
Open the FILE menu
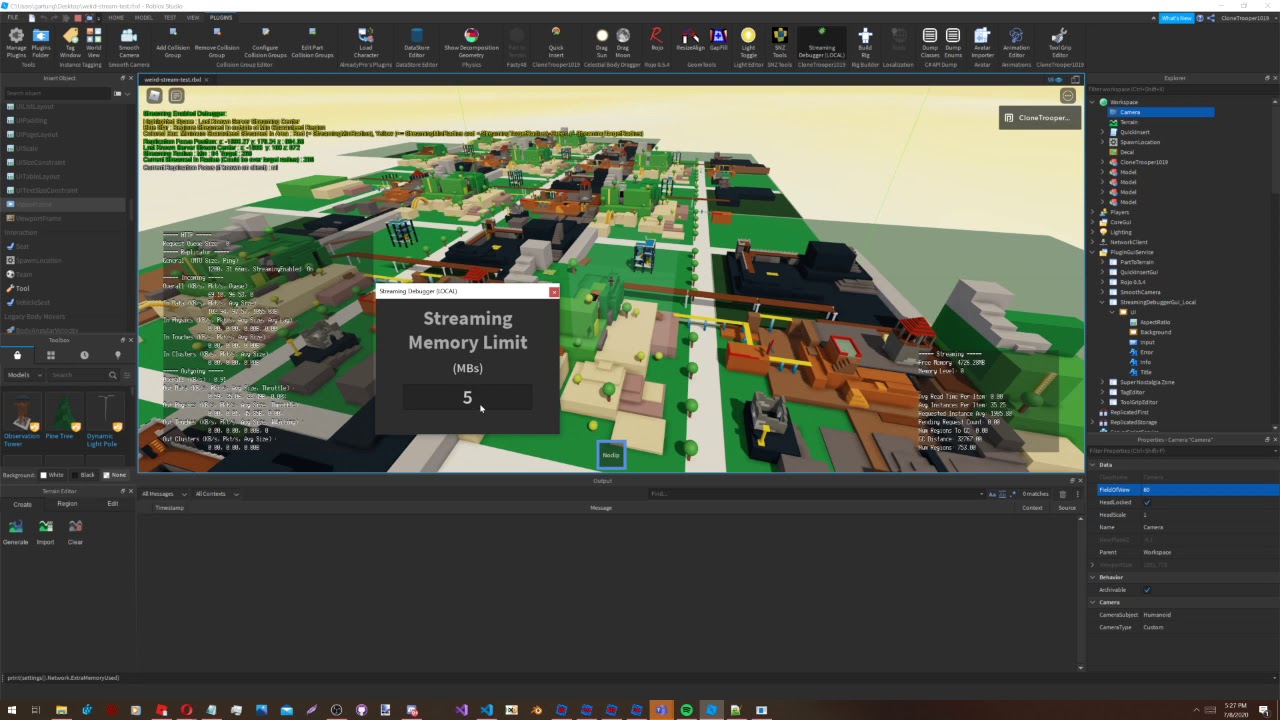(14, 18)
